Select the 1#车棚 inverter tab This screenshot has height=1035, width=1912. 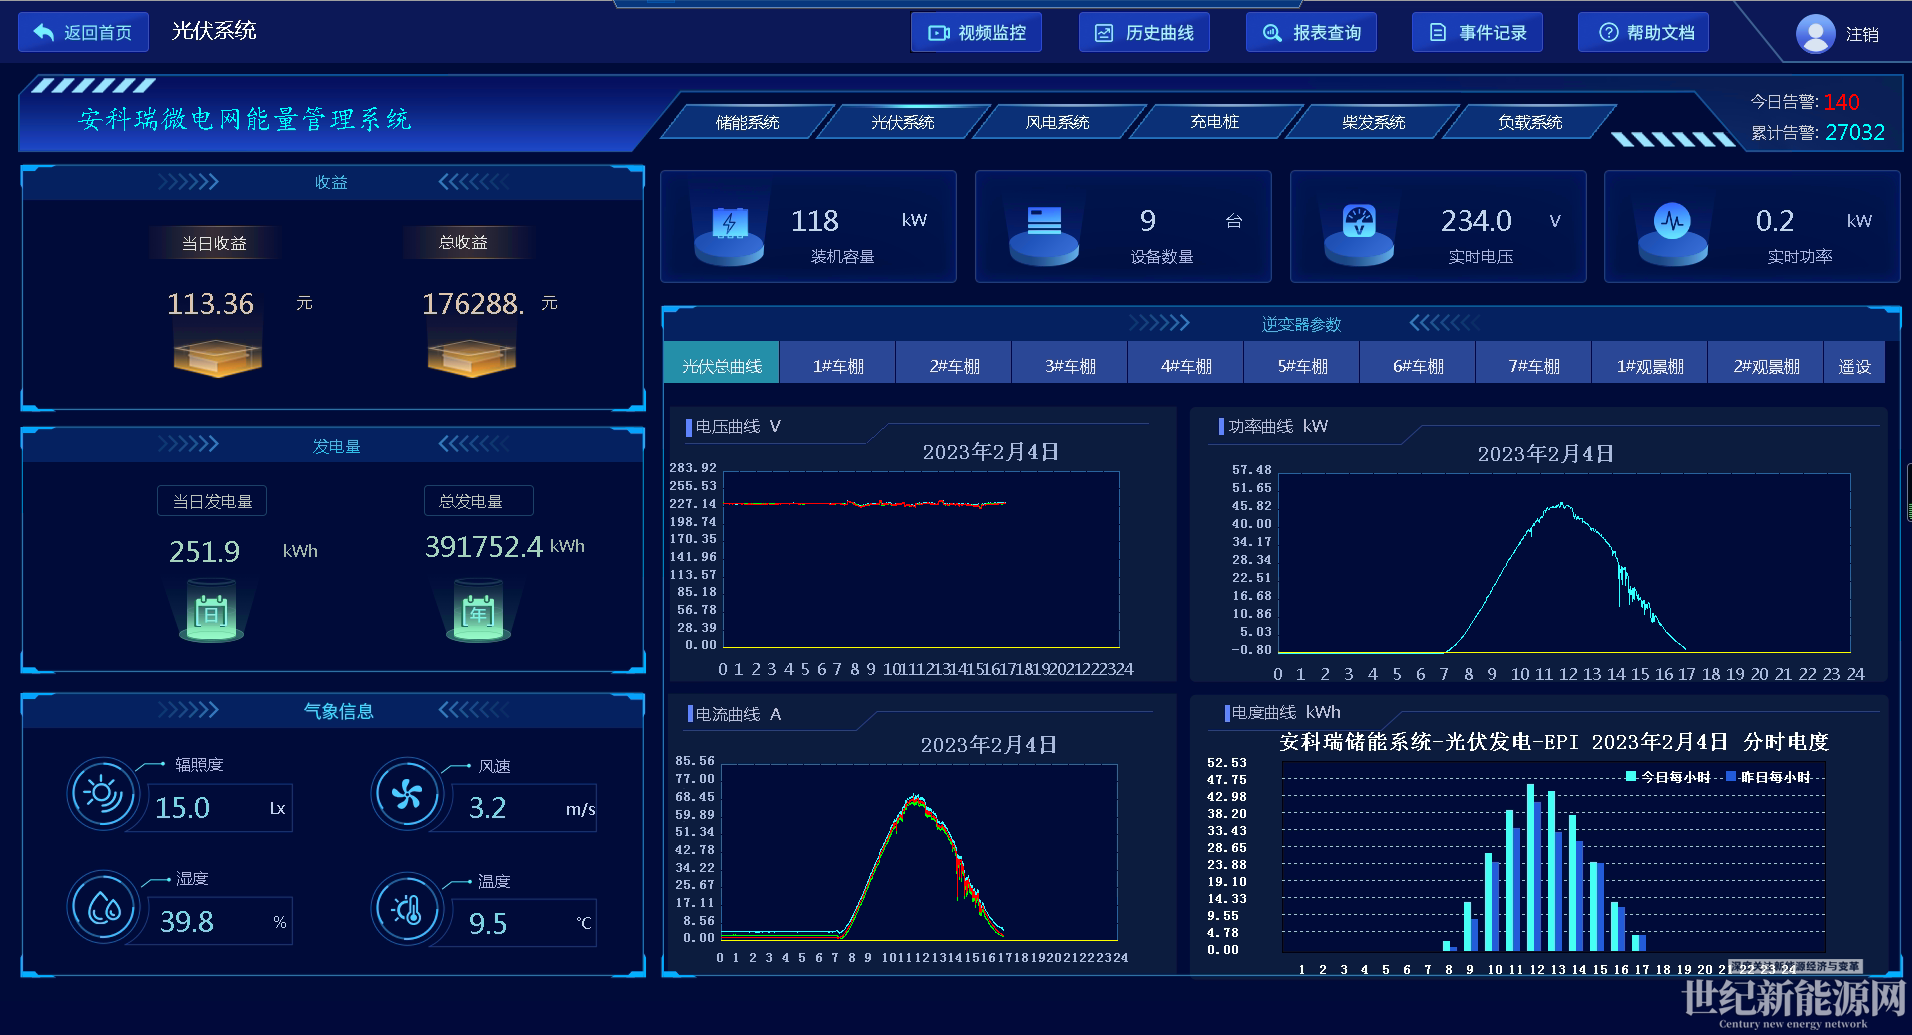coord(838,366)
